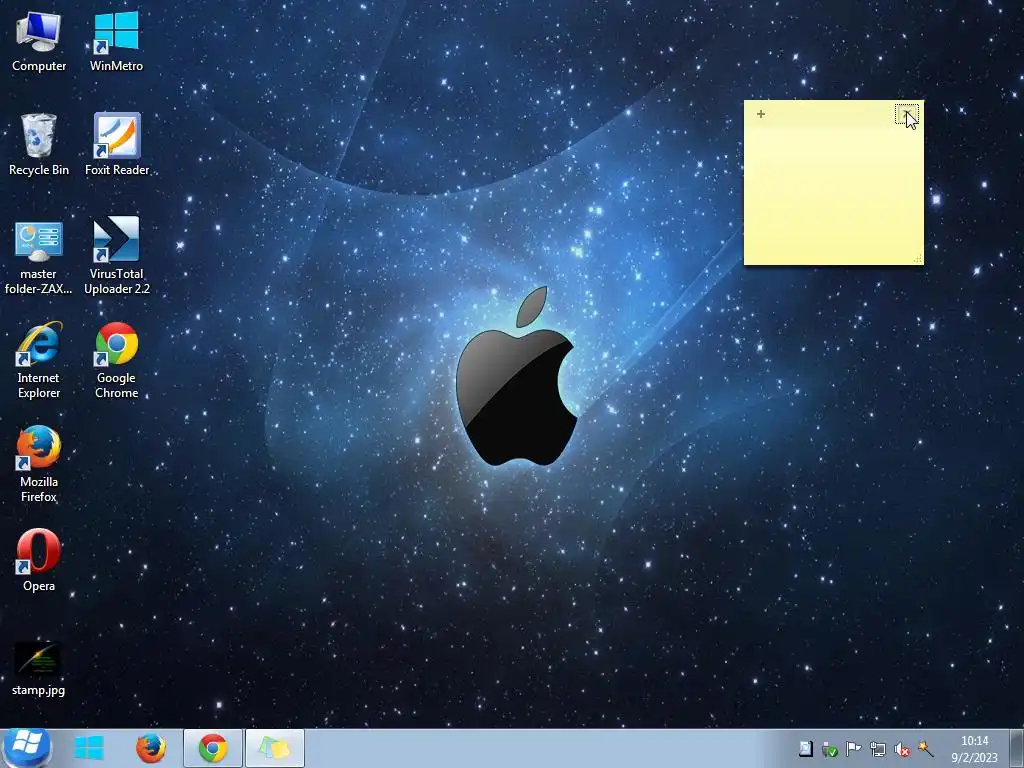Viewport: 1024px width, 768px height.
Task: Select the Foxit Reader shortcut
Action: click(117, 144)
